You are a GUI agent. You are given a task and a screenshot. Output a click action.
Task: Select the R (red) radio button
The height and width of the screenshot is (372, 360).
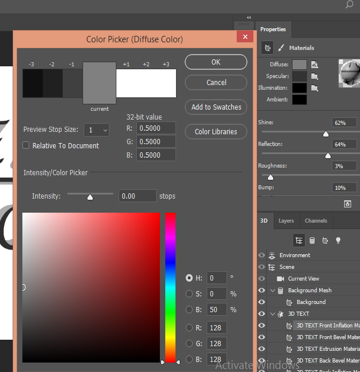pos(189,328)
